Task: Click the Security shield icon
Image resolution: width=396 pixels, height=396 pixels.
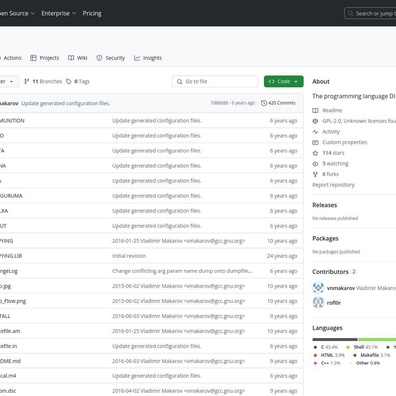Action: [x=99, y=58]
